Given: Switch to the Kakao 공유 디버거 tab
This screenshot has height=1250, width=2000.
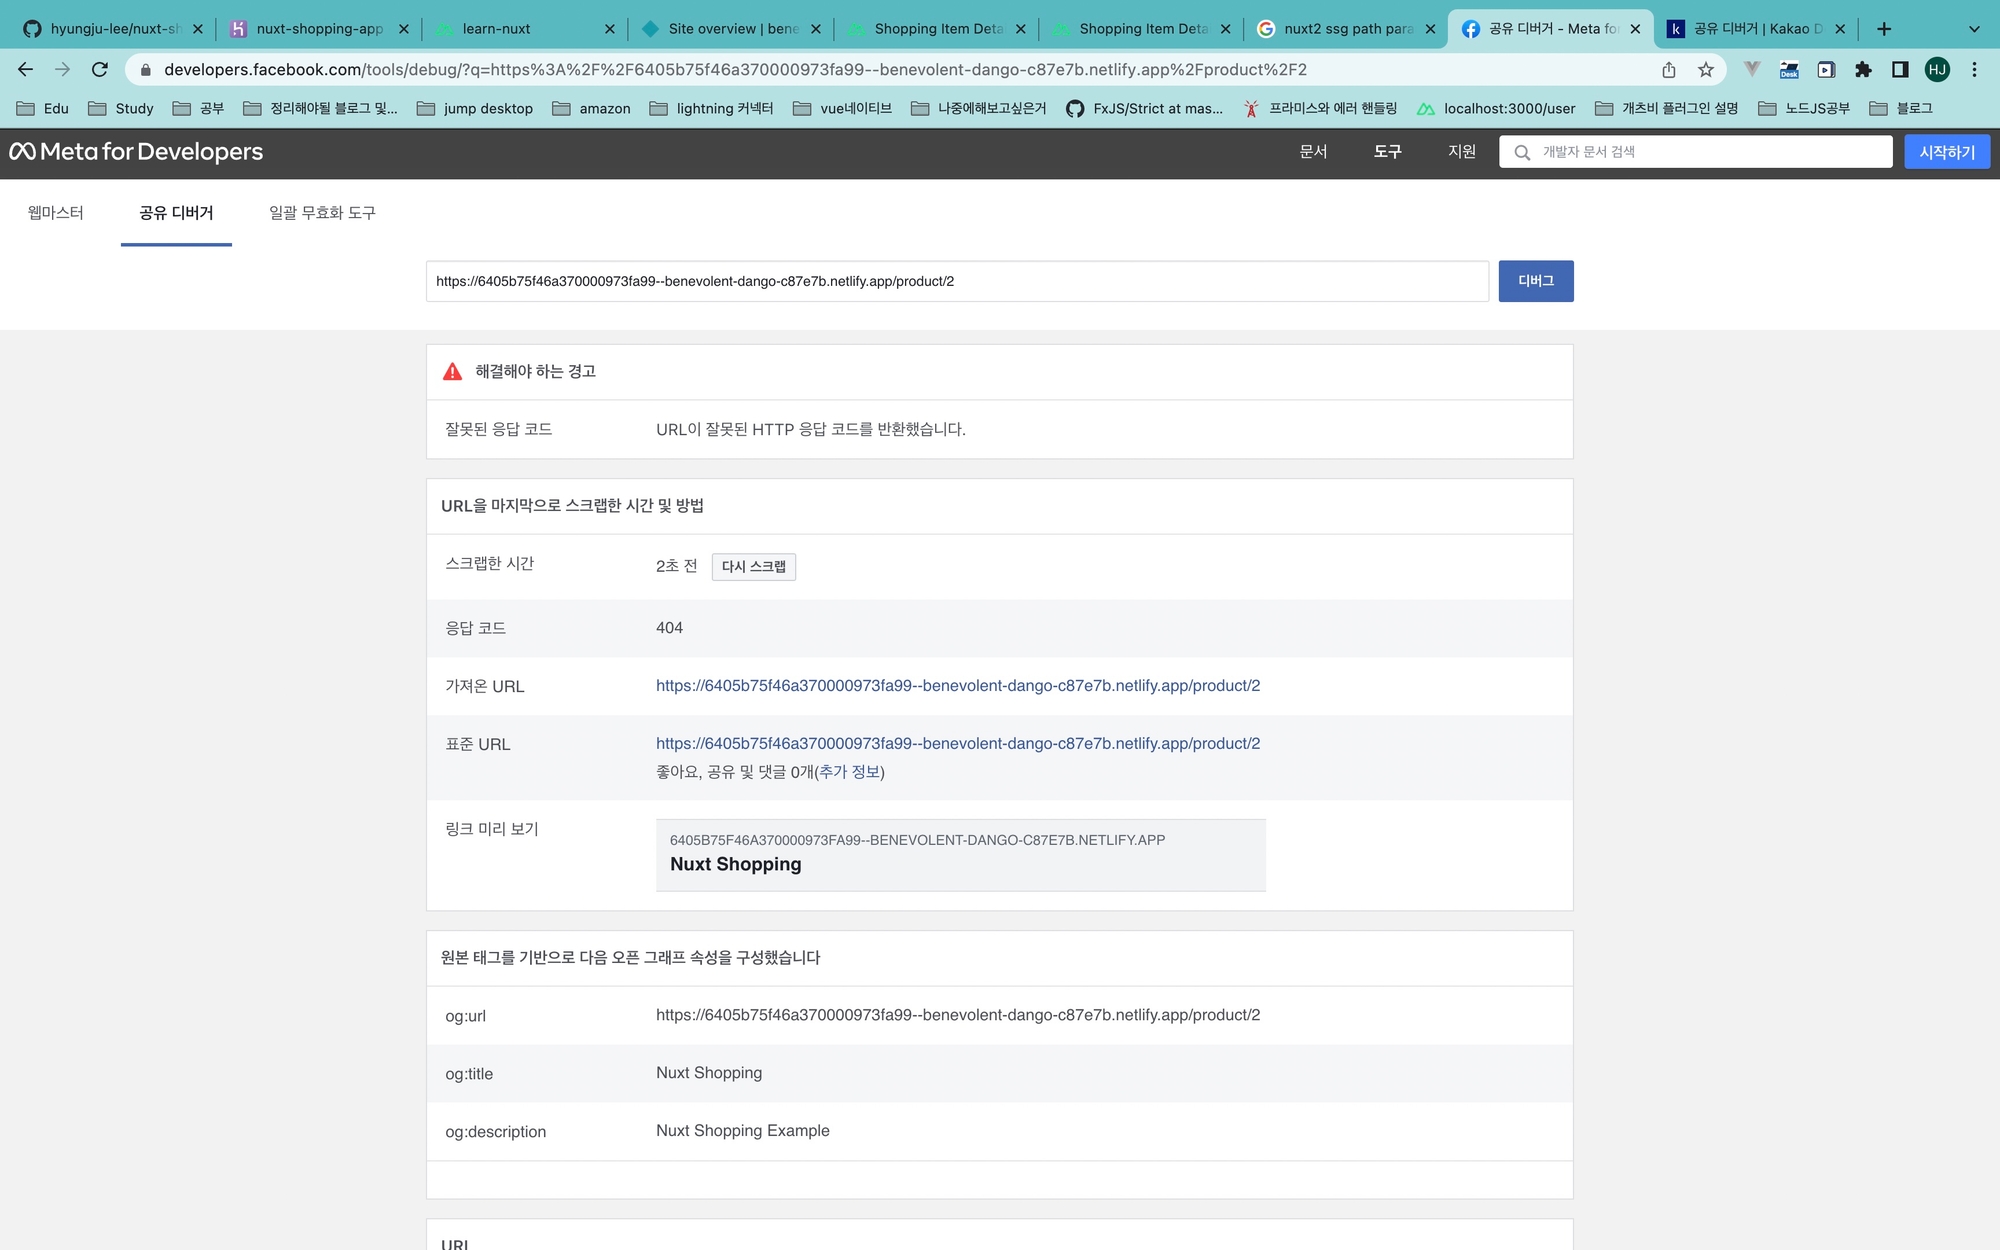Looking at the screenshot, I should point(1755,29).
